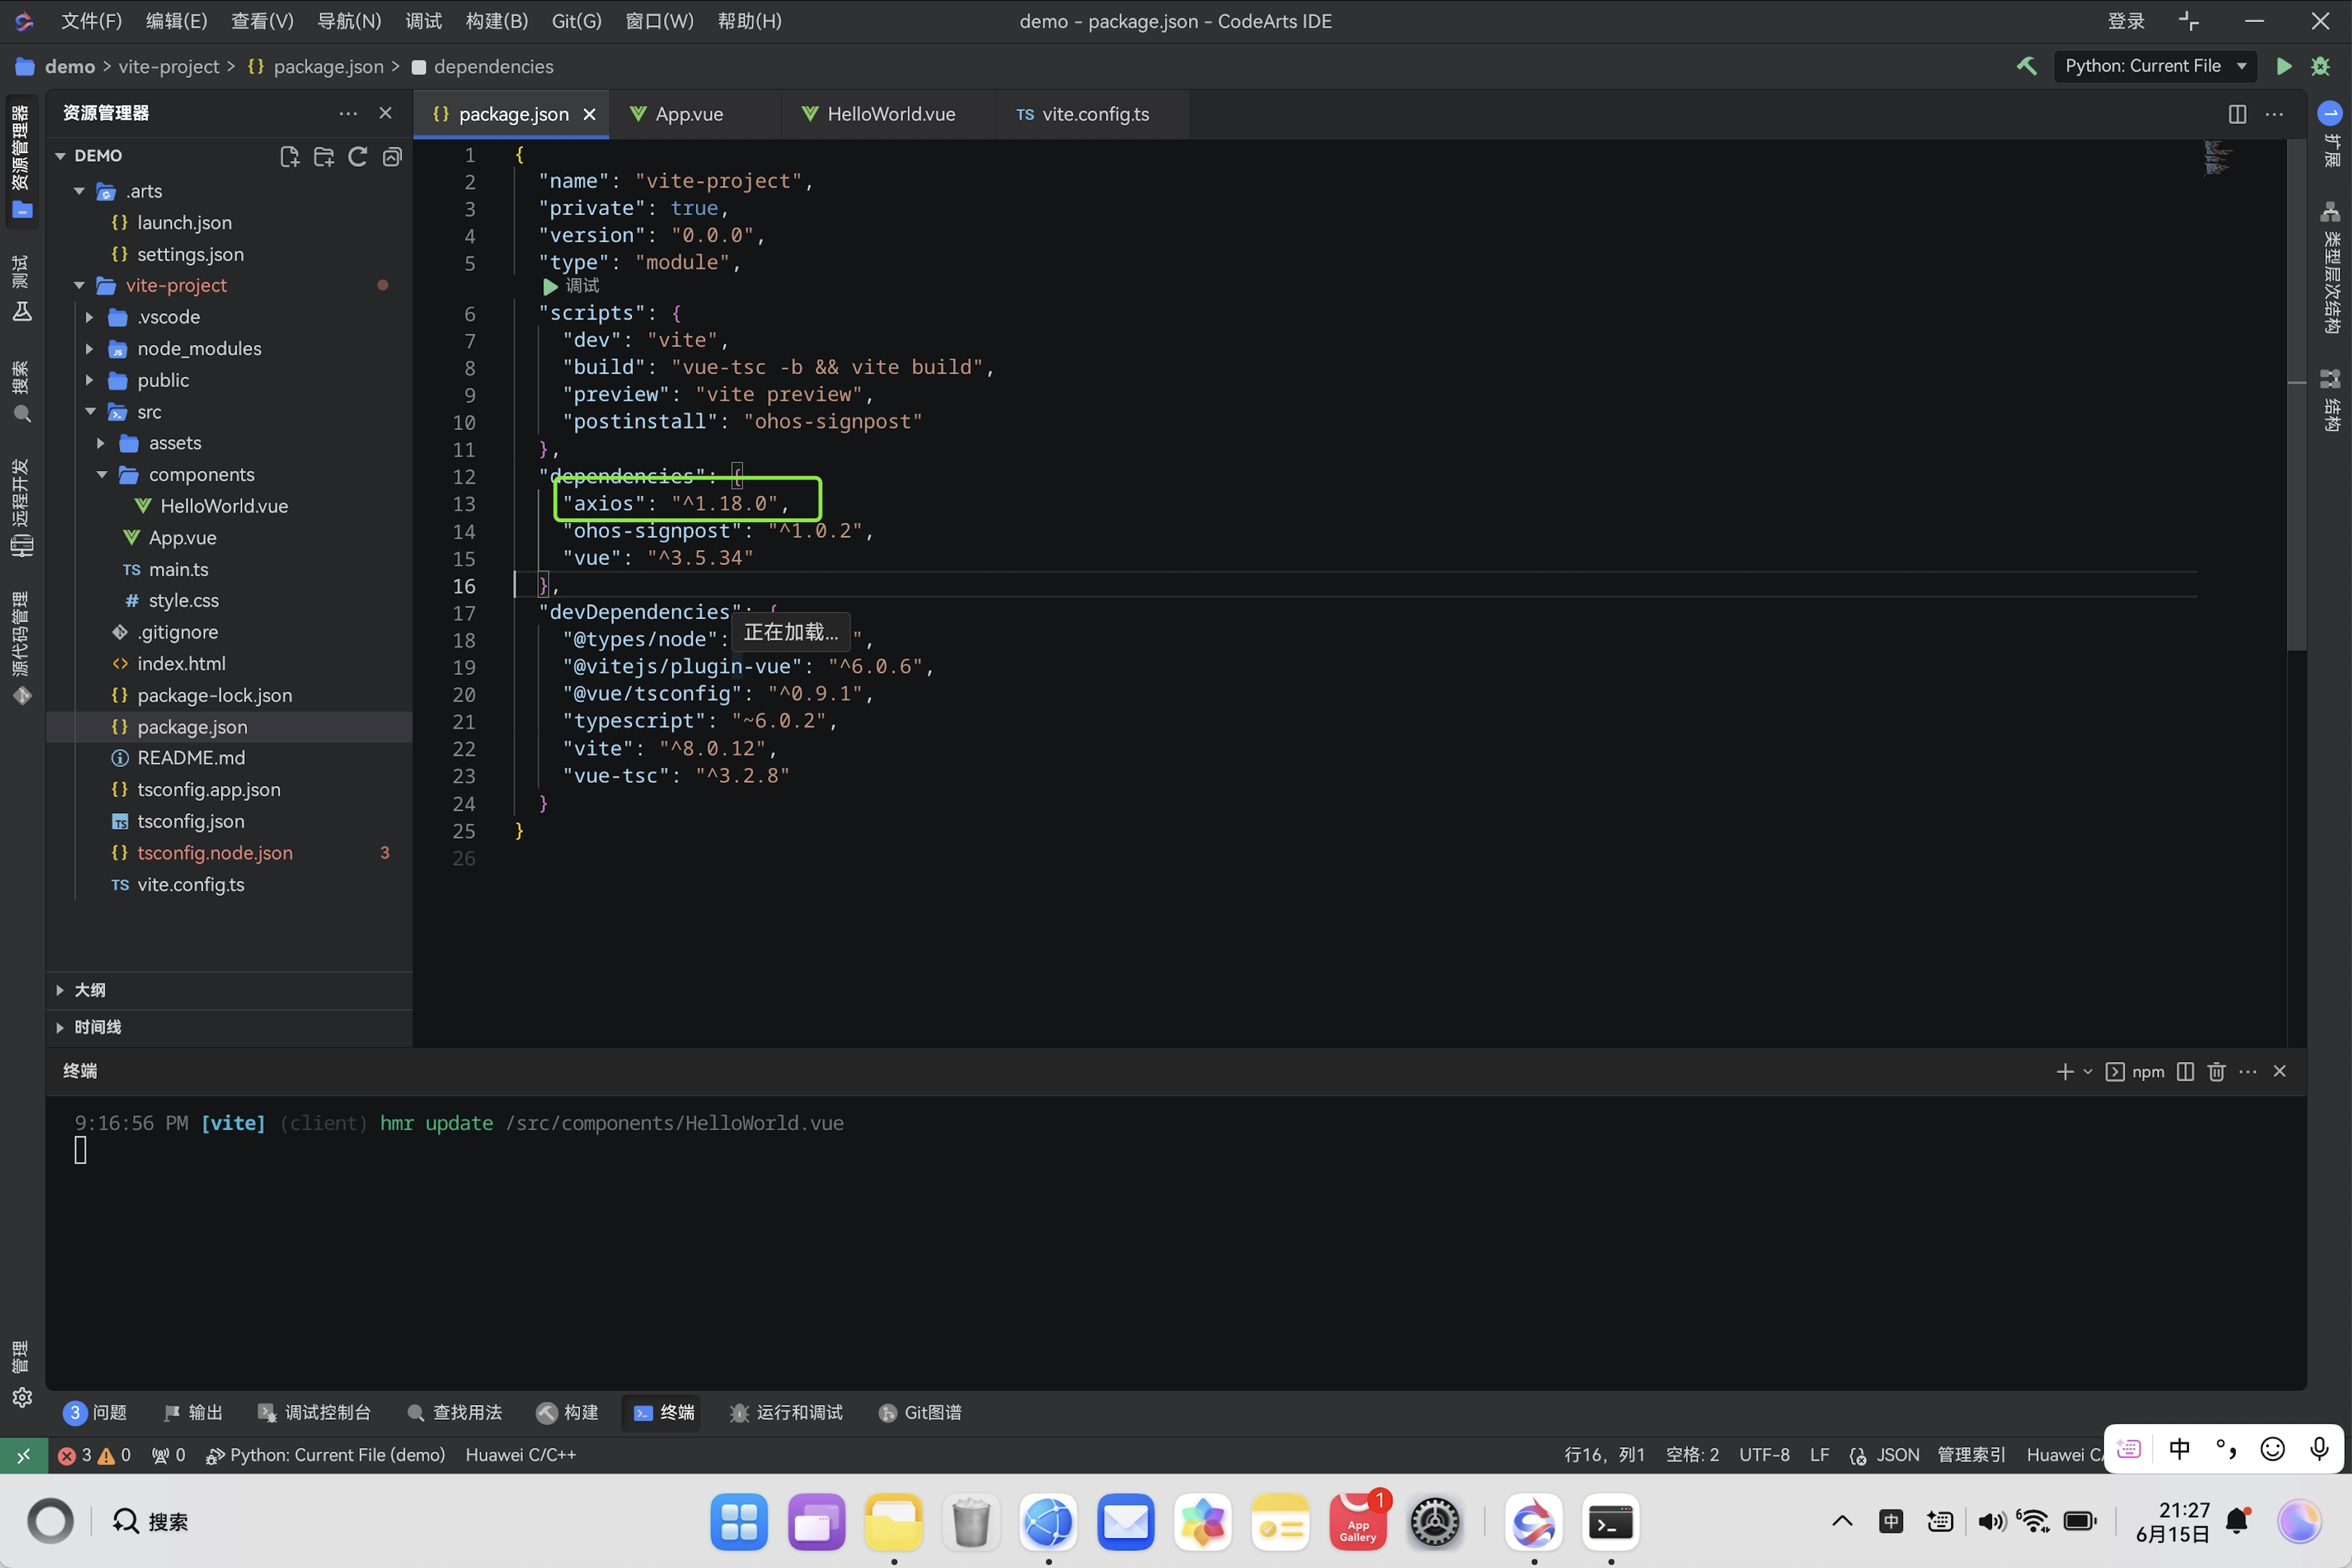The image size is (2352, 1568).
Task: Open the 文件(F) menu
Action: pyautogui.click(x=91, y=21)
